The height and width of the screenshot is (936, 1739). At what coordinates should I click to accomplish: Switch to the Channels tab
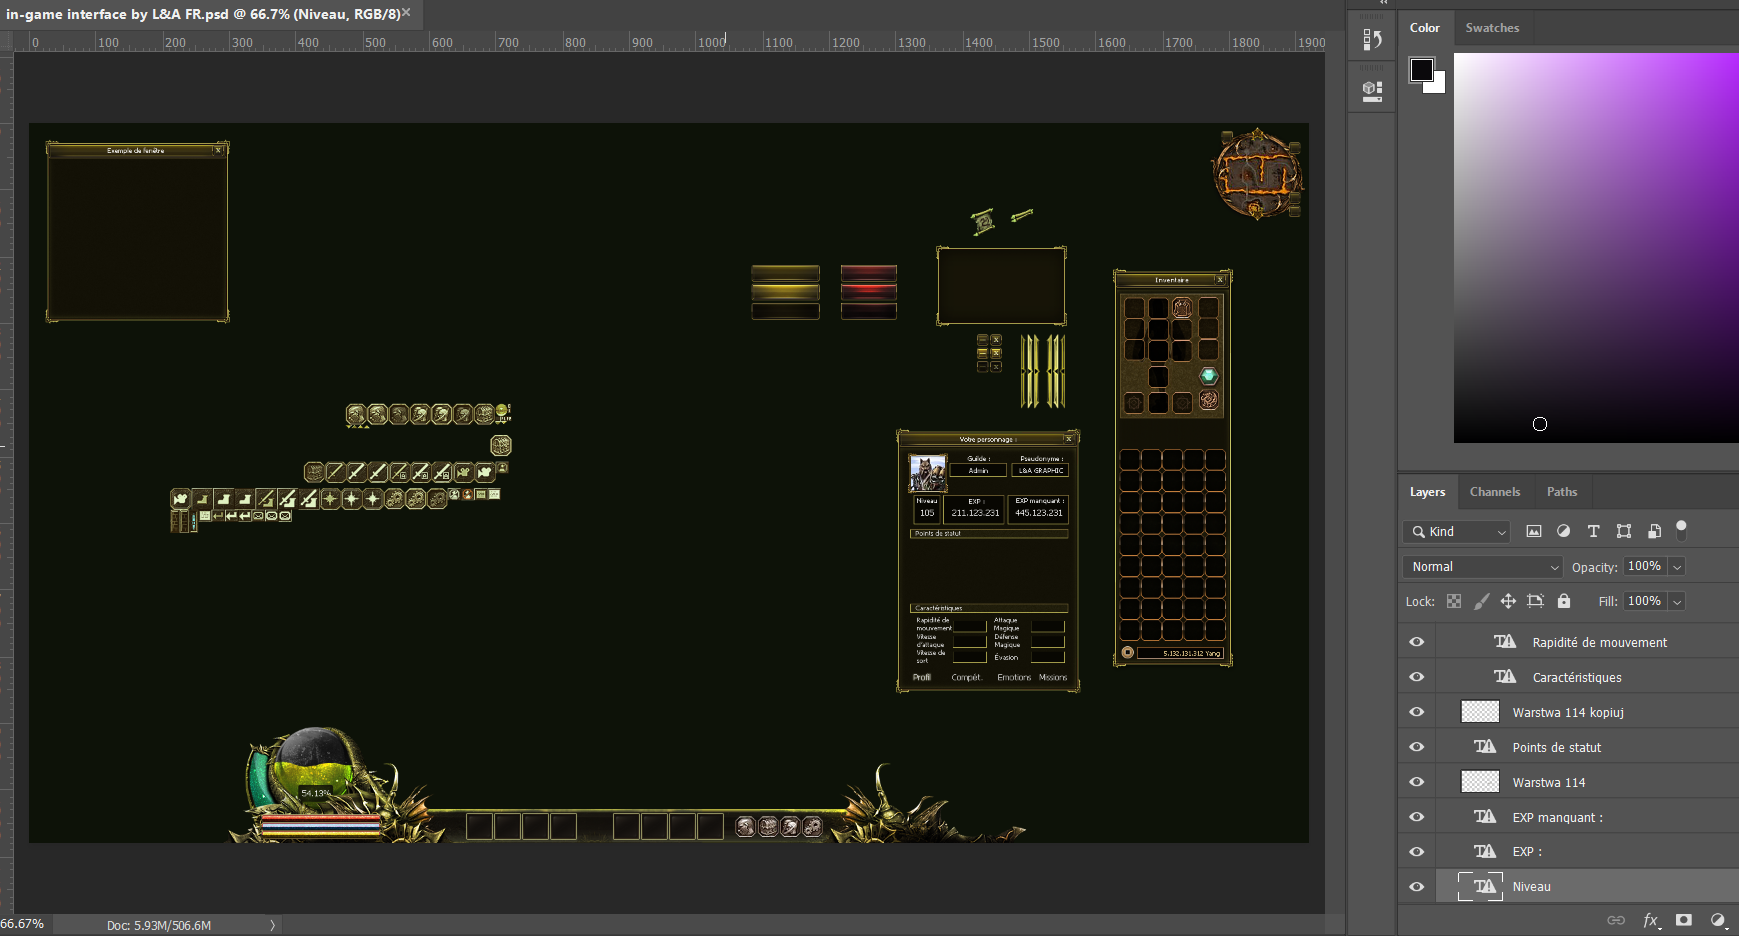(1494, 492)
